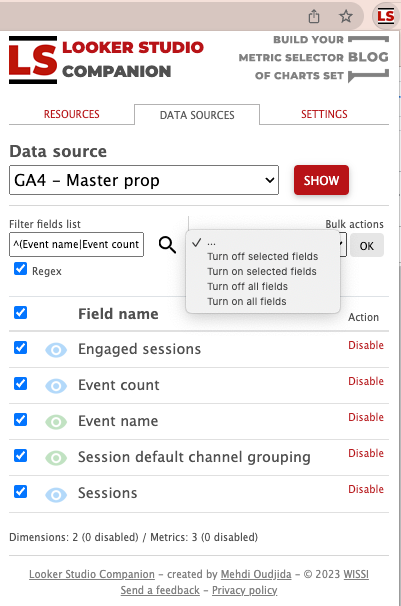This screenshot has width=401, height=606.
Task: Uncheck the Engaged sessions checkbox
Action: coord(20,347)
